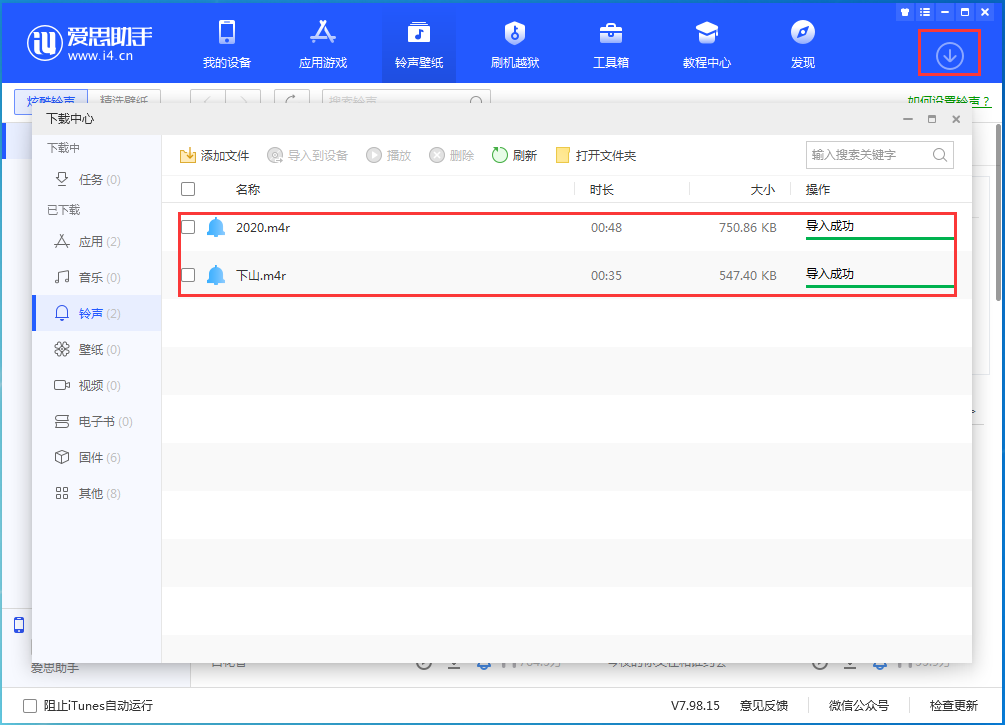Click the bell icon of 下山.m4r
Screen dimensions: 1005x725
(216, 275)
